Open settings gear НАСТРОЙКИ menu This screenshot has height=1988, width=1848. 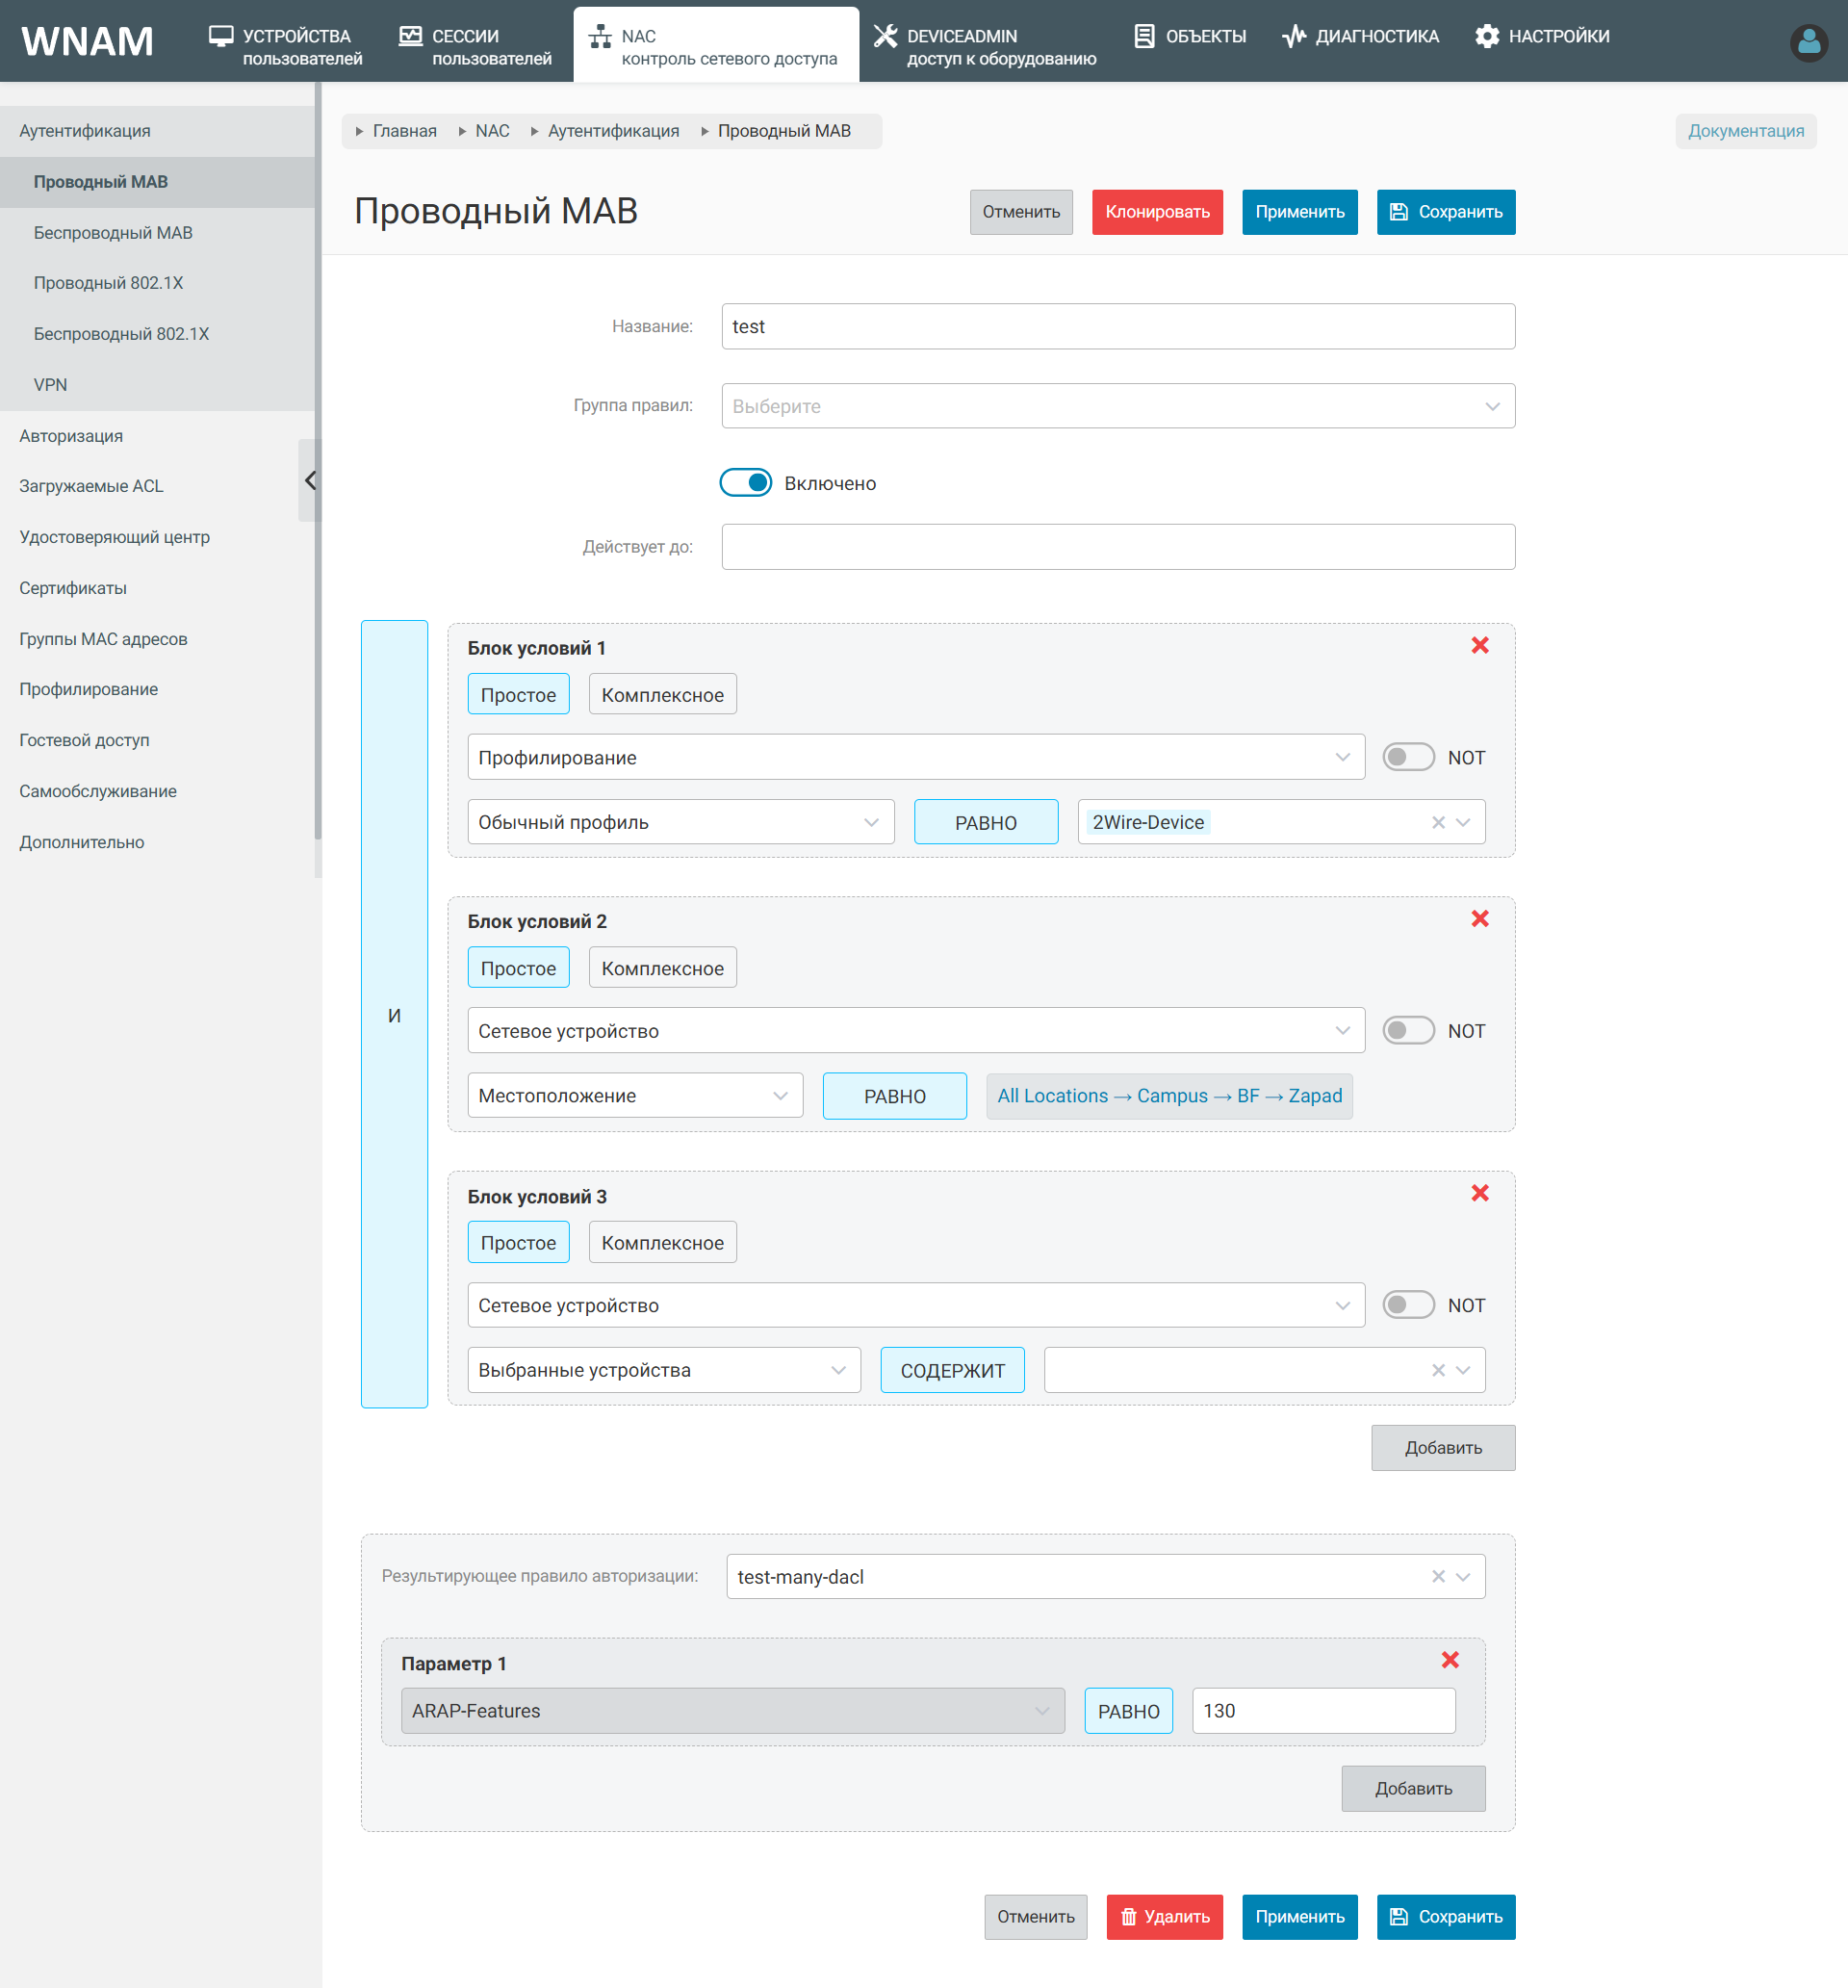(1541, 36)
